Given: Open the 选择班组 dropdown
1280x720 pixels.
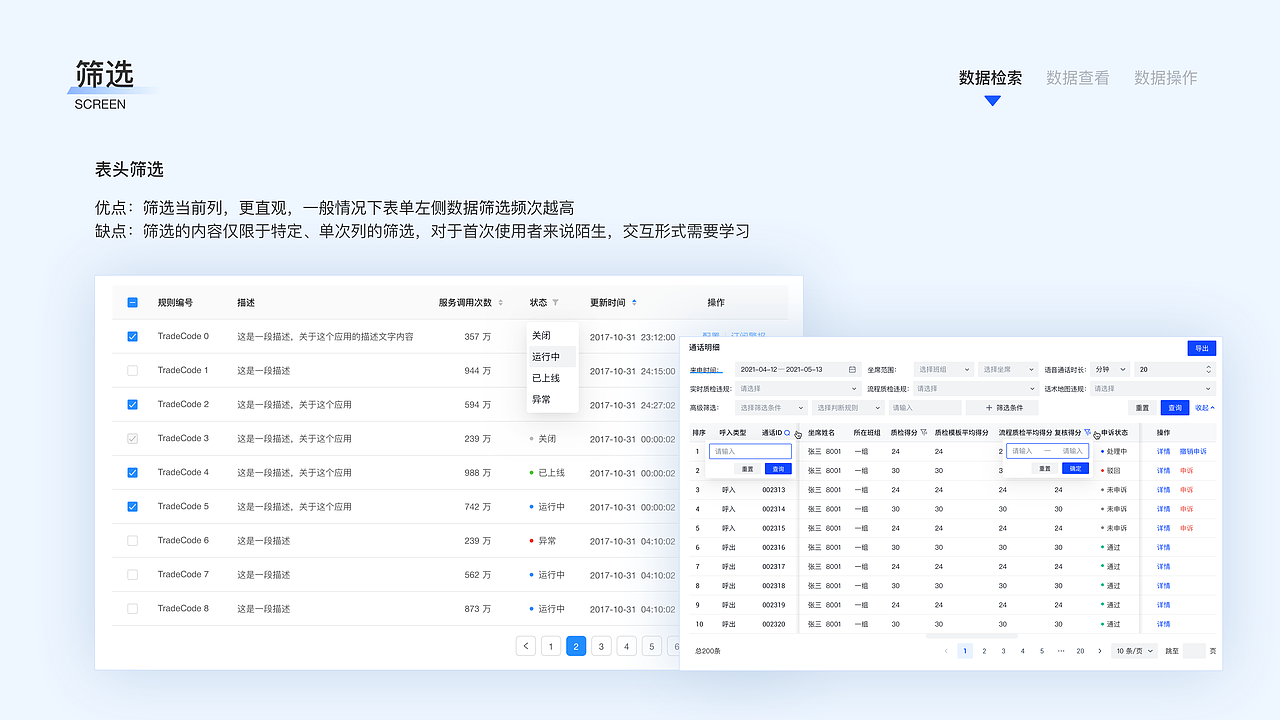Looking at the screenshot, I should (941, 369).
